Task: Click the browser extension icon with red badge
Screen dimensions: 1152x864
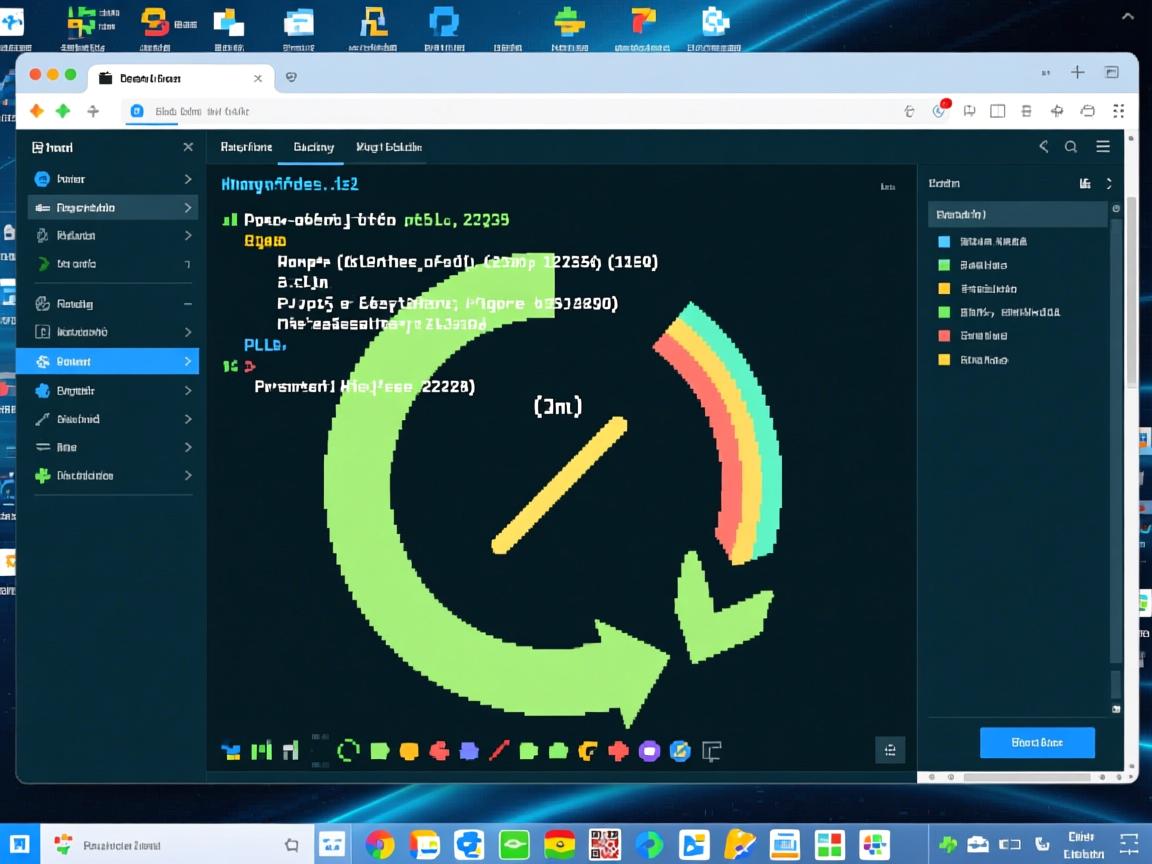Action: (x=939, y=111)
